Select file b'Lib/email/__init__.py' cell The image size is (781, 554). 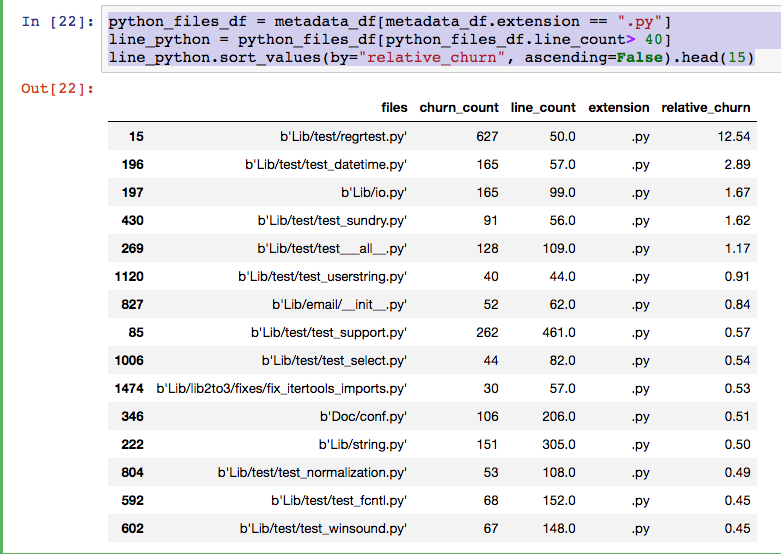click(x=339, y=304)
